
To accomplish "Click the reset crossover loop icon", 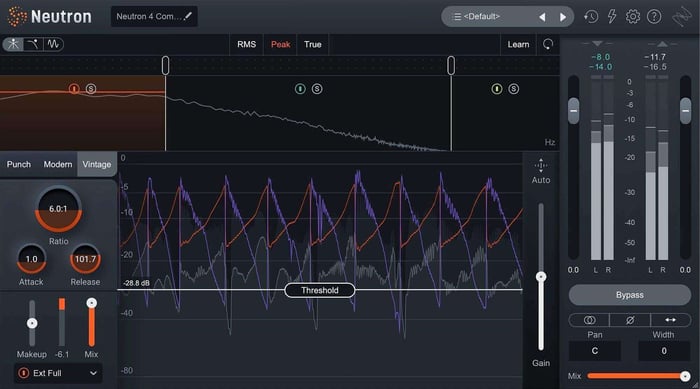I will click(x=548, y=44).
